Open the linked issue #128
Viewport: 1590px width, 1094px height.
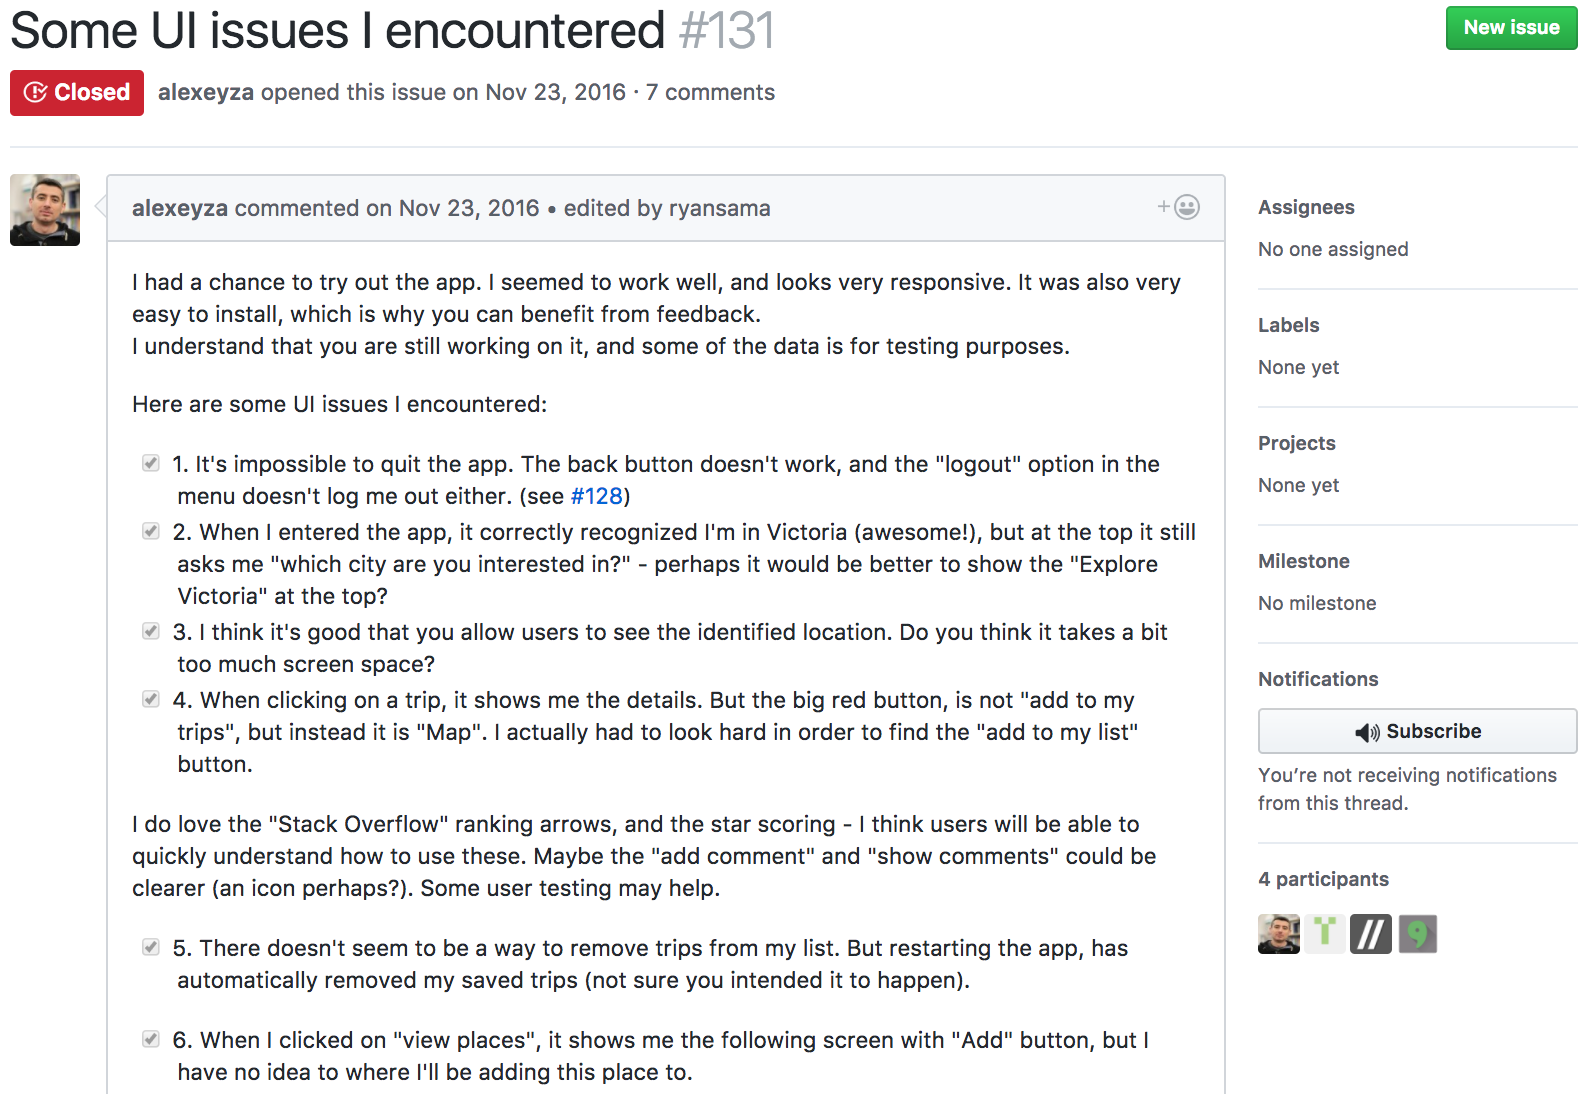[x=596, y=496]
